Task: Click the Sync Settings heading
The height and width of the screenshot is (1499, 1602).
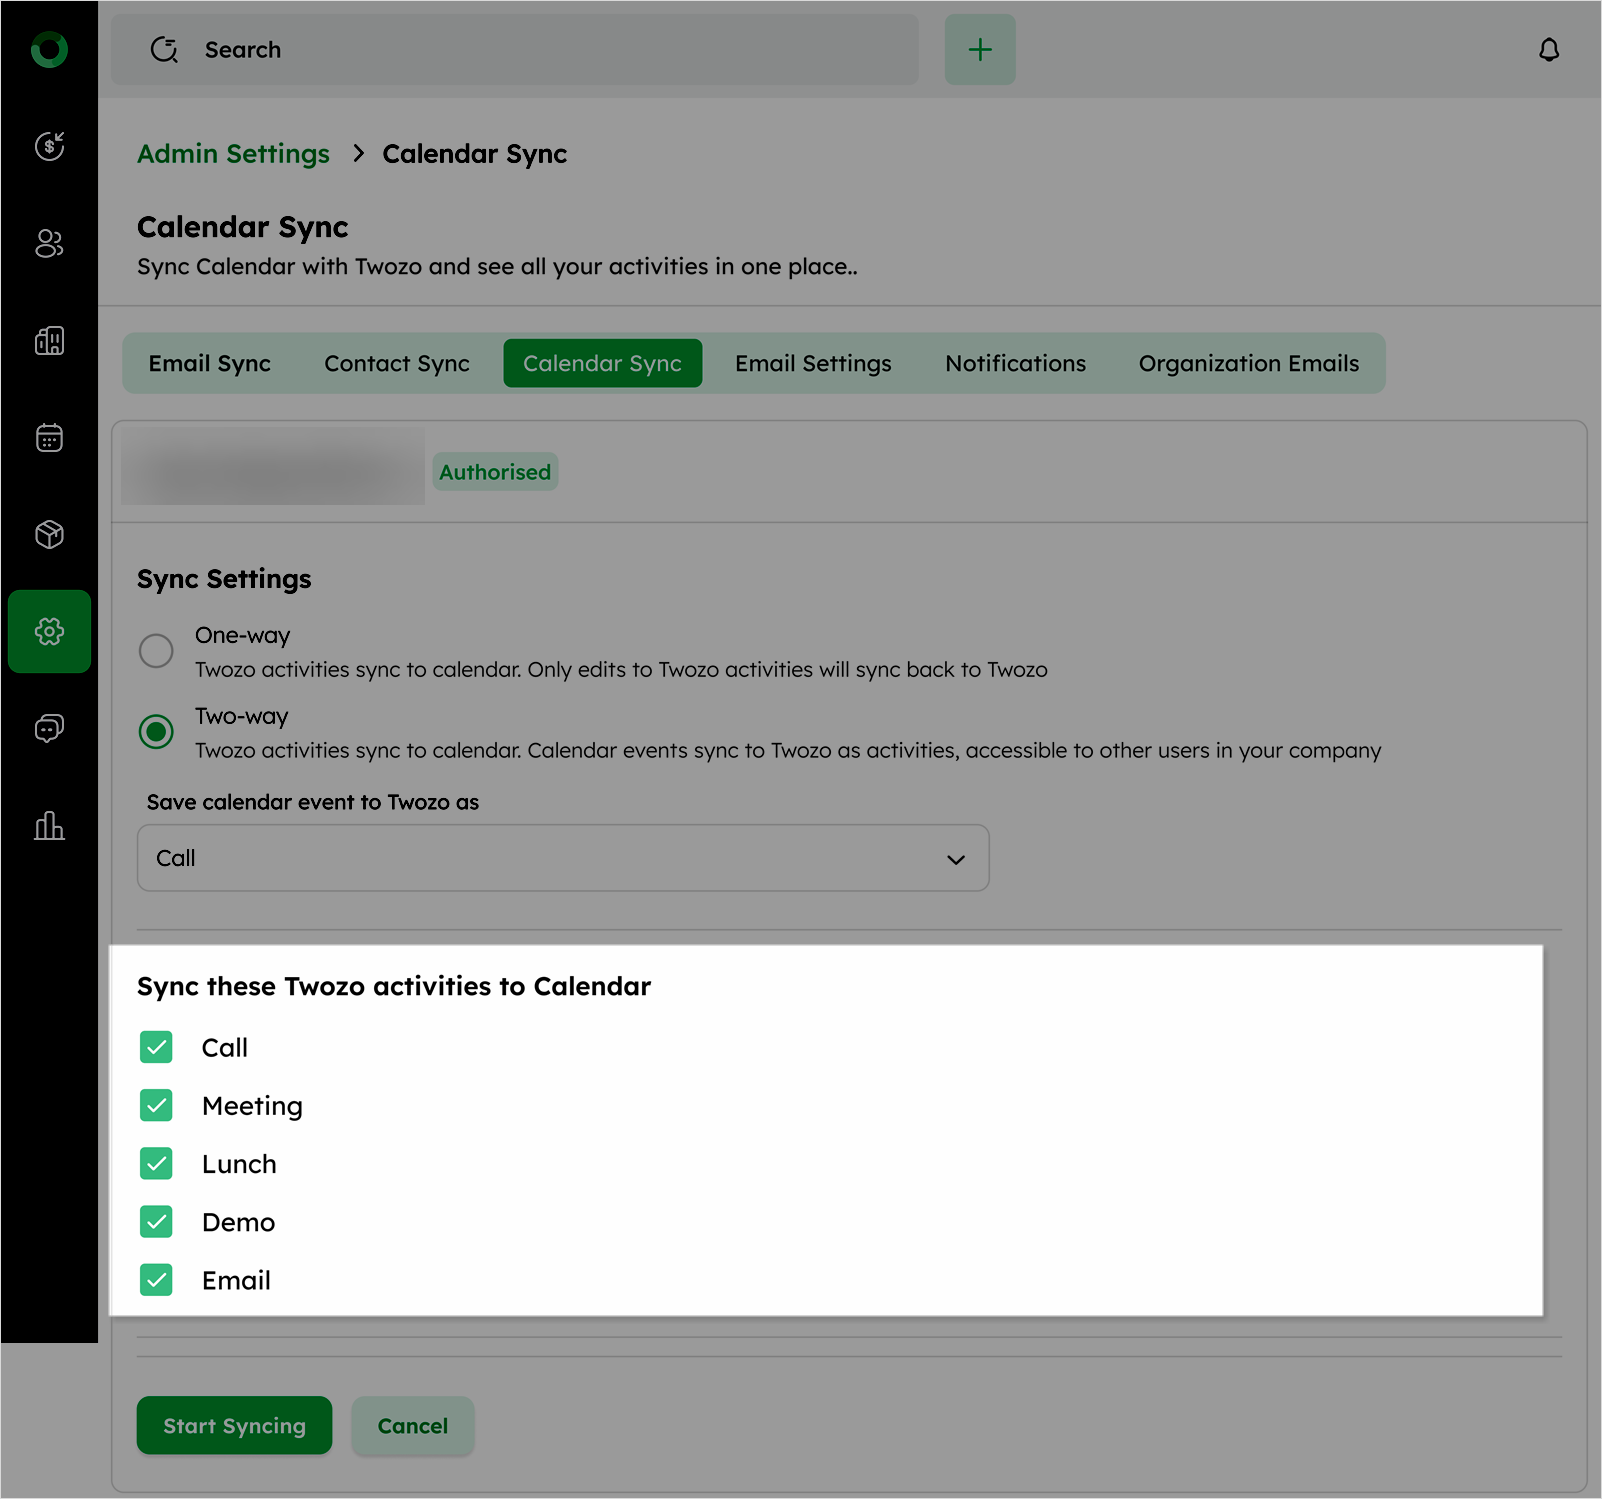Action: pyautogui.click(x=224, y=579)
